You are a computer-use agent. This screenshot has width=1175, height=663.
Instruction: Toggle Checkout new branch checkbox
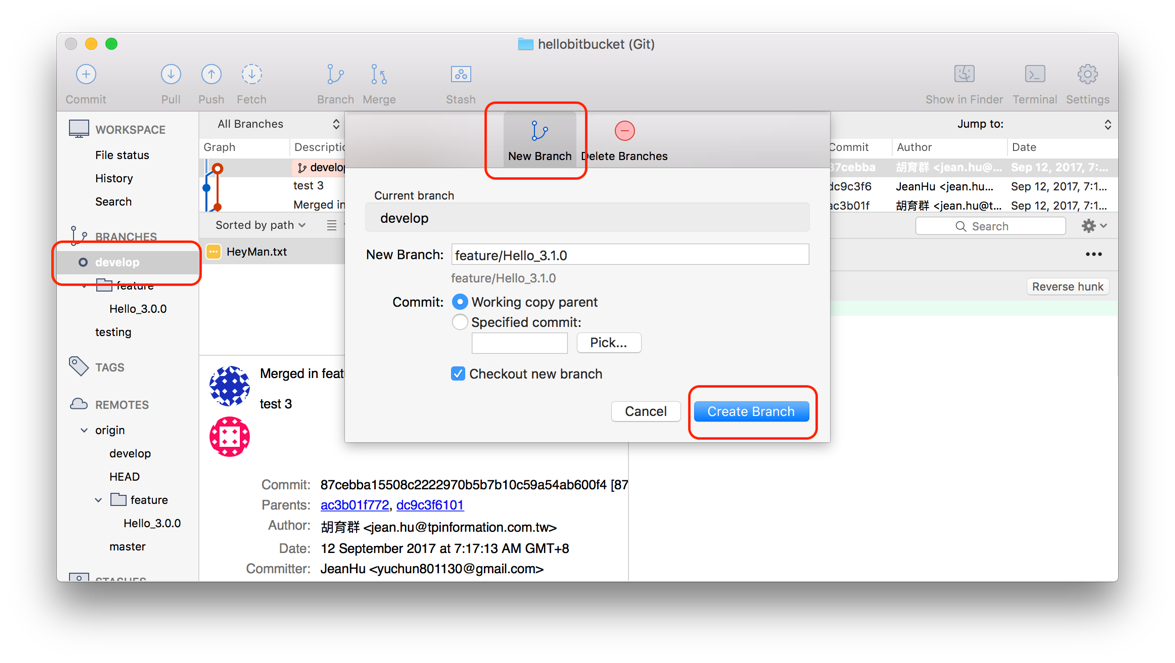click(x=458, y=374)
